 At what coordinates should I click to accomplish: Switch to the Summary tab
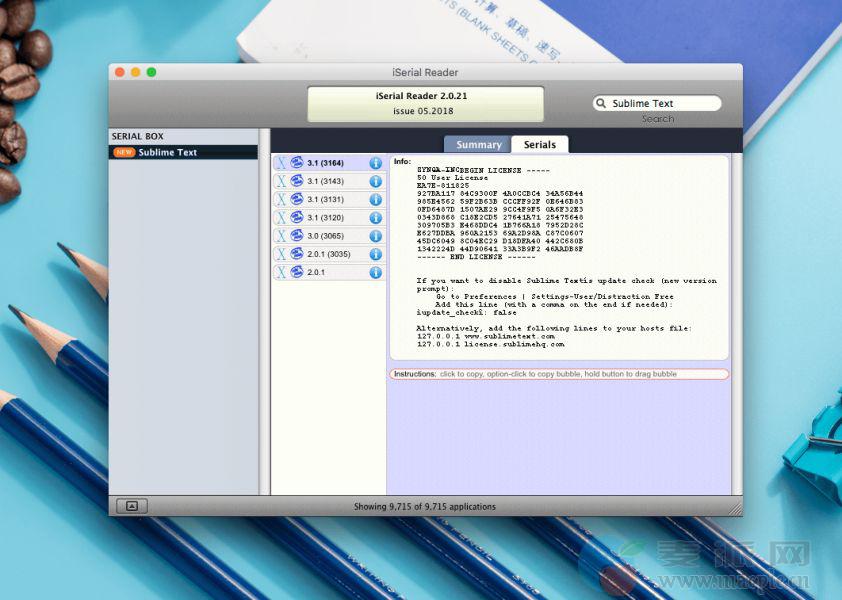tap(478, 145)
